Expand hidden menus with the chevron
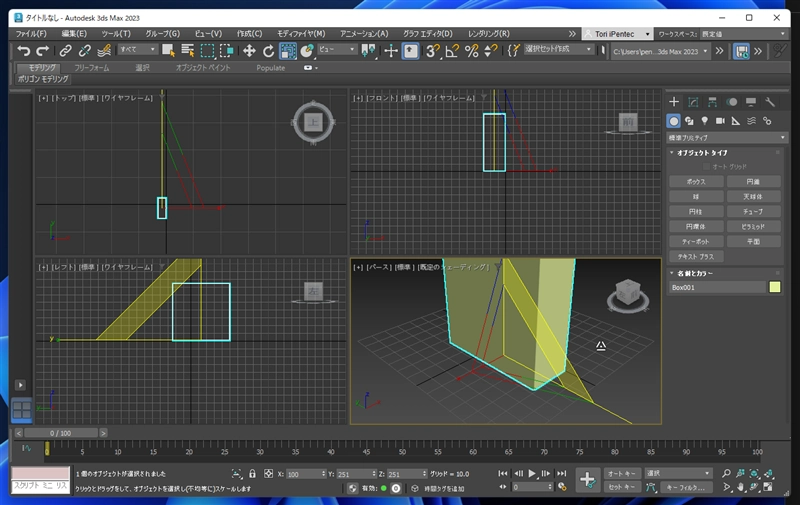Screen dimensions: 800x505 tap(572, 34)
